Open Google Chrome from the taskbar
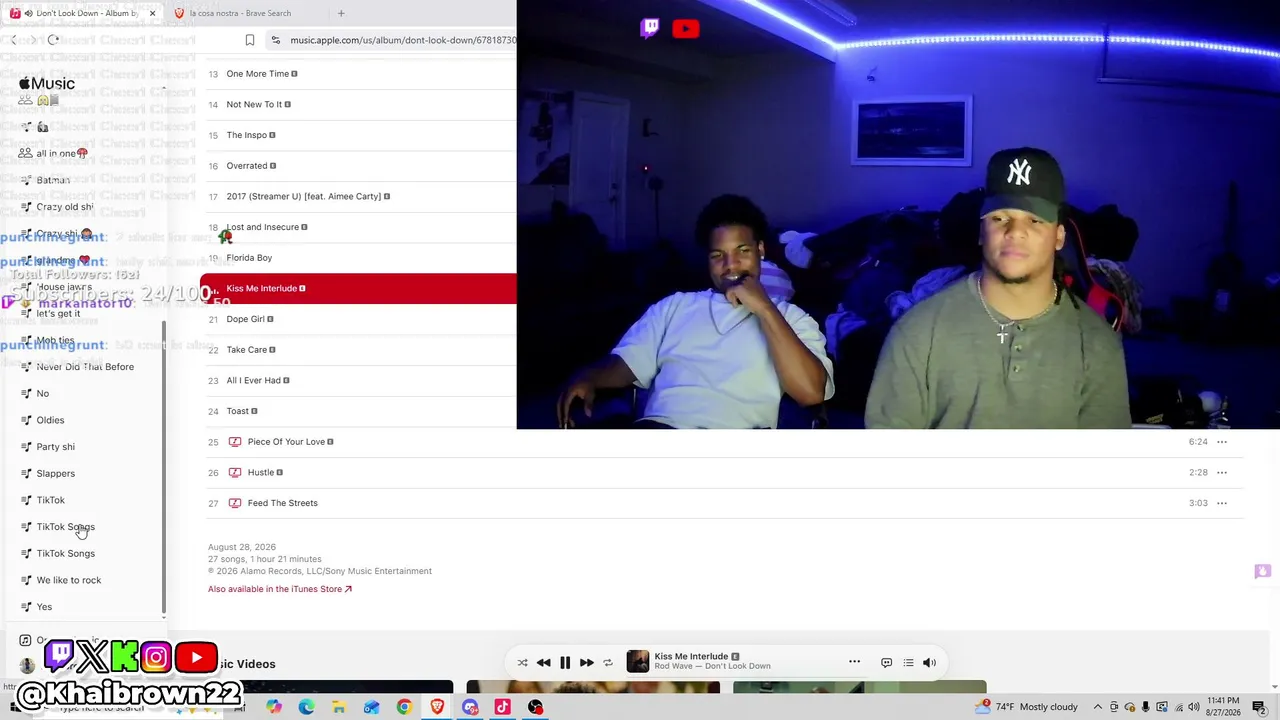This screenshot has height=720, width=1280. click(x=404, y=707)
